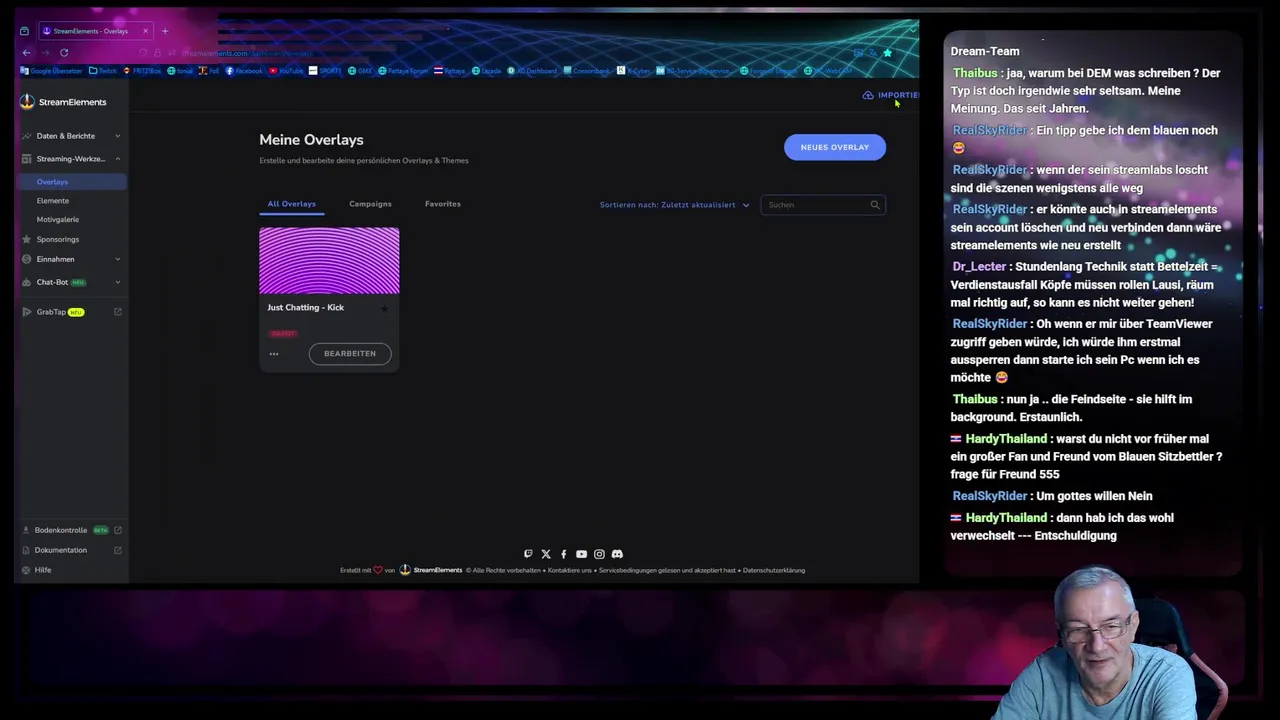This screenshot has height=720, width=1280.
Task: Open Google Übersetzer bookmark
Action: coord(52,71)
